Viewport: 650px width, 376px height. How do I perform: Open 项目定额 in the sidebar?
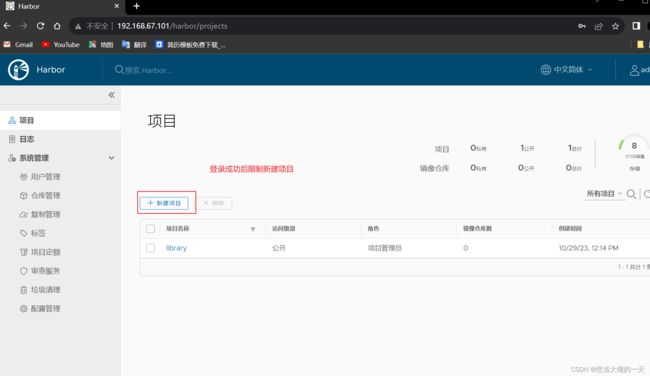pyautogui.click(x=40, y=252)
